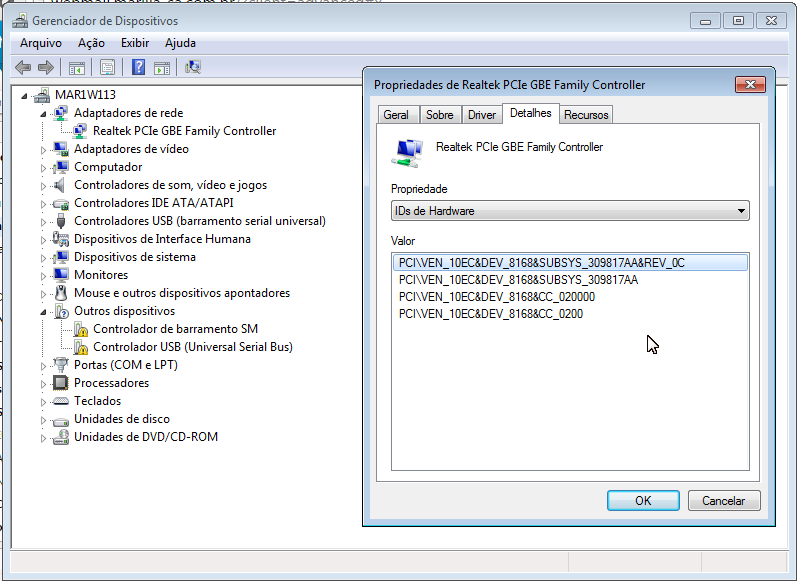This screenshot has width=797, height=581.
Task: Switch to the Driver tab
Action: click(x=482, y=115)
